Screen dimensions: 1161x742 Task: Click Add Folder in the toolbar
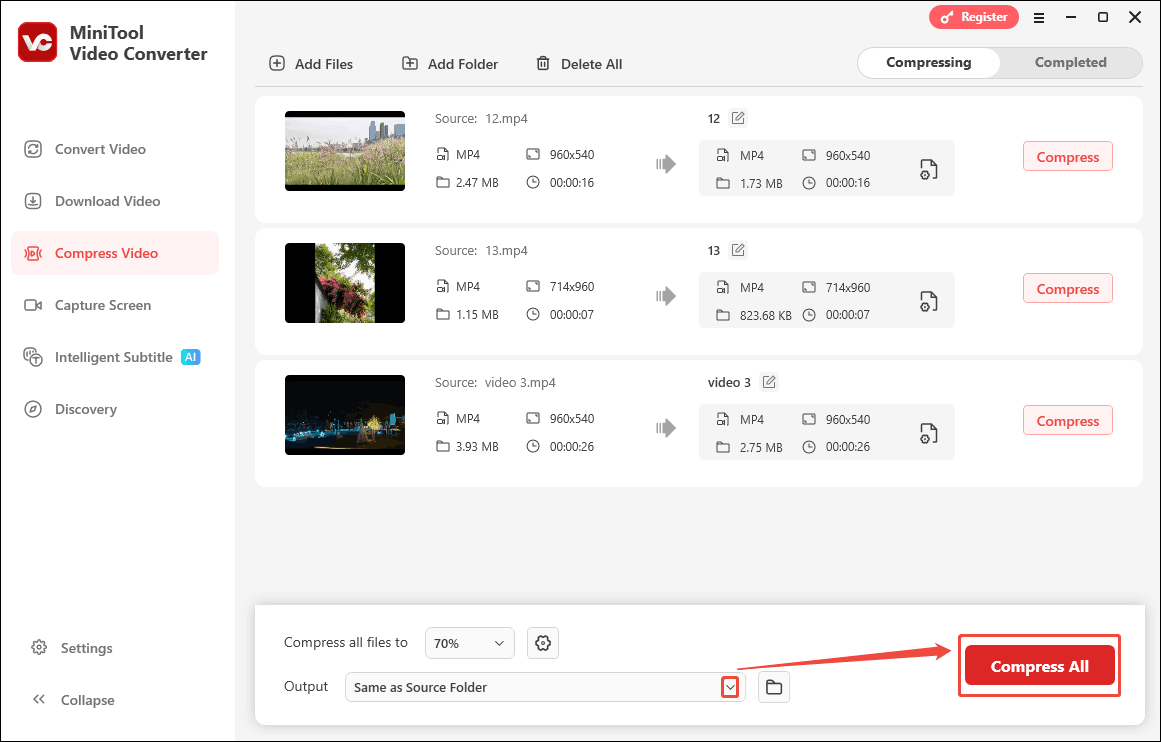tap(449, 63)
